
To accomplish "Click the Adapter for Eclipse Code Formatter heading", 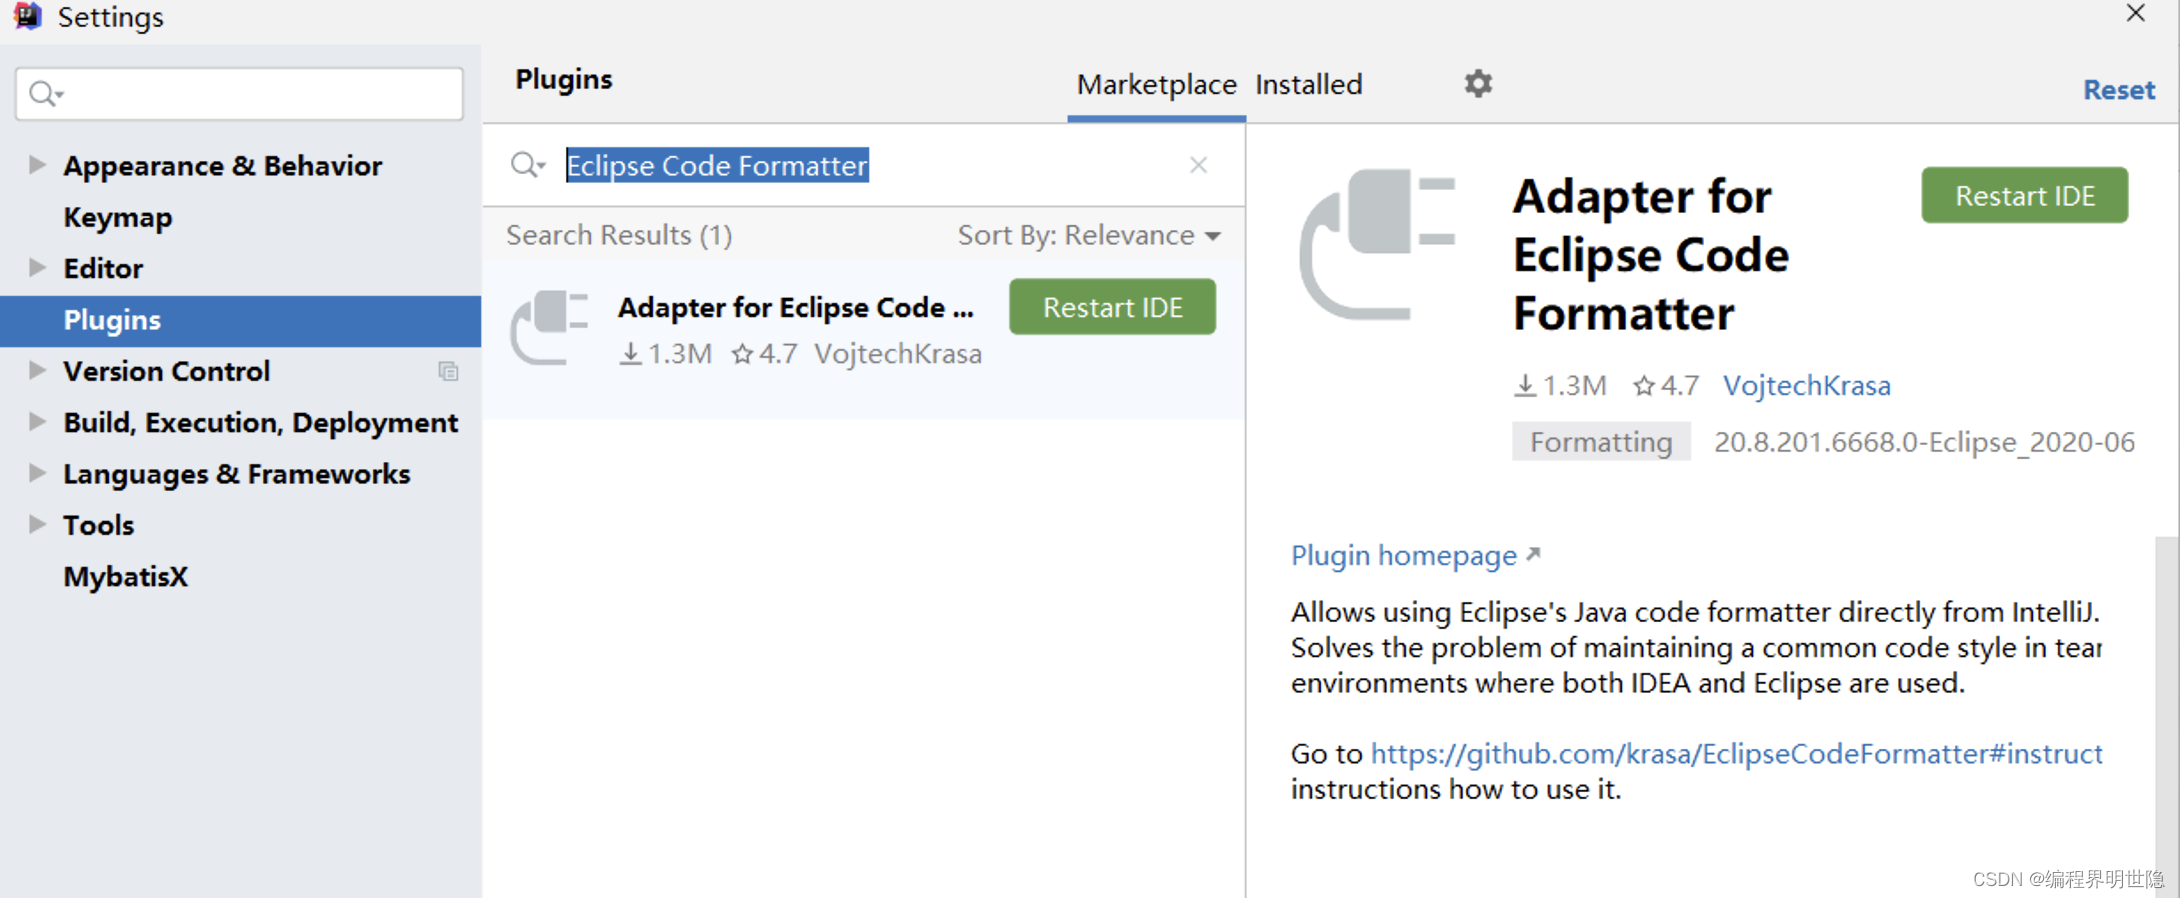I will point(1650,255).
